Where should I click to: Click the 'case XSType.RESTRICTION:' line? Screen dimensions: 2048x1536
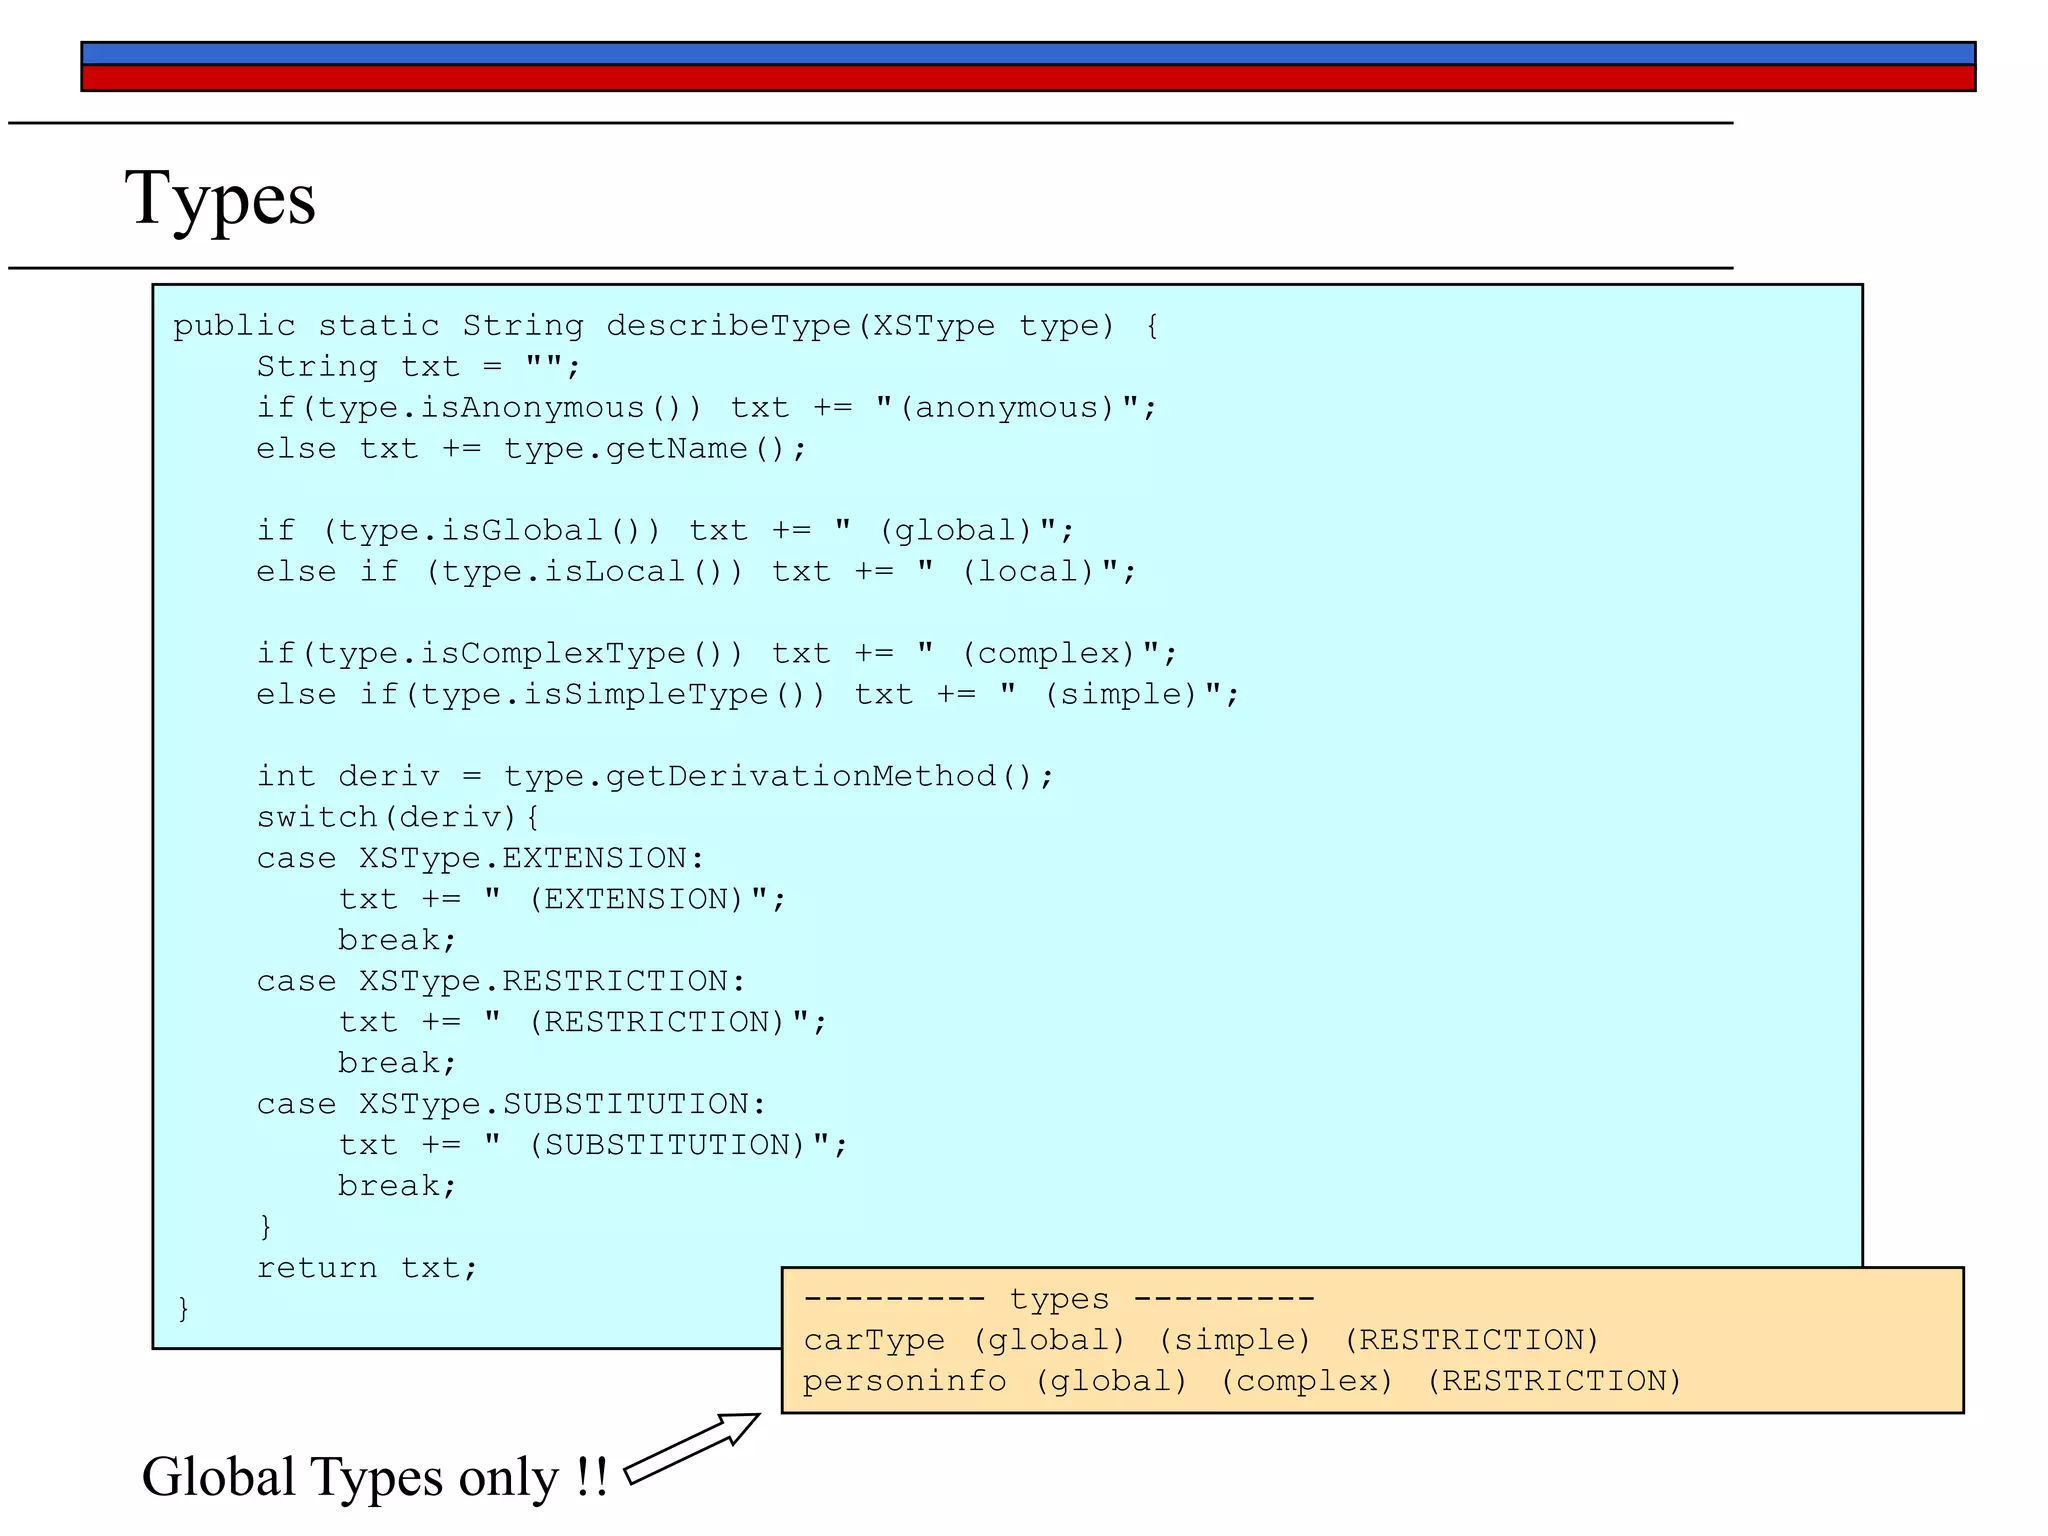pos(501,981)
